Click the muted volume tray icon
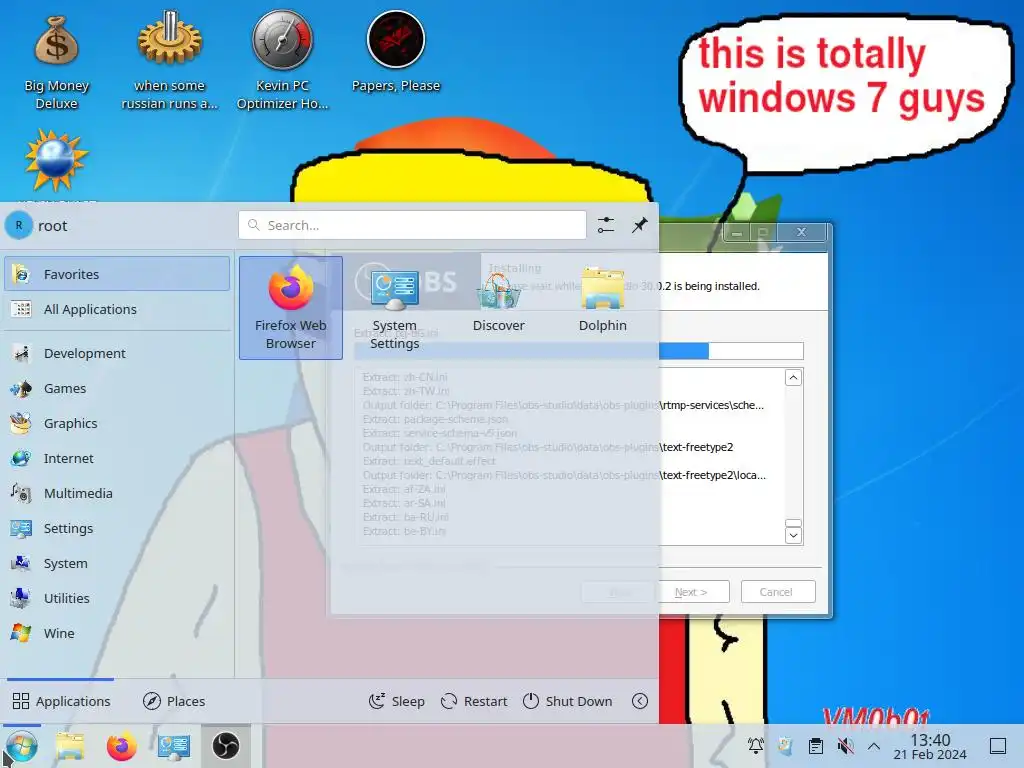This screenshot has height=768, width=1024. 845,746
